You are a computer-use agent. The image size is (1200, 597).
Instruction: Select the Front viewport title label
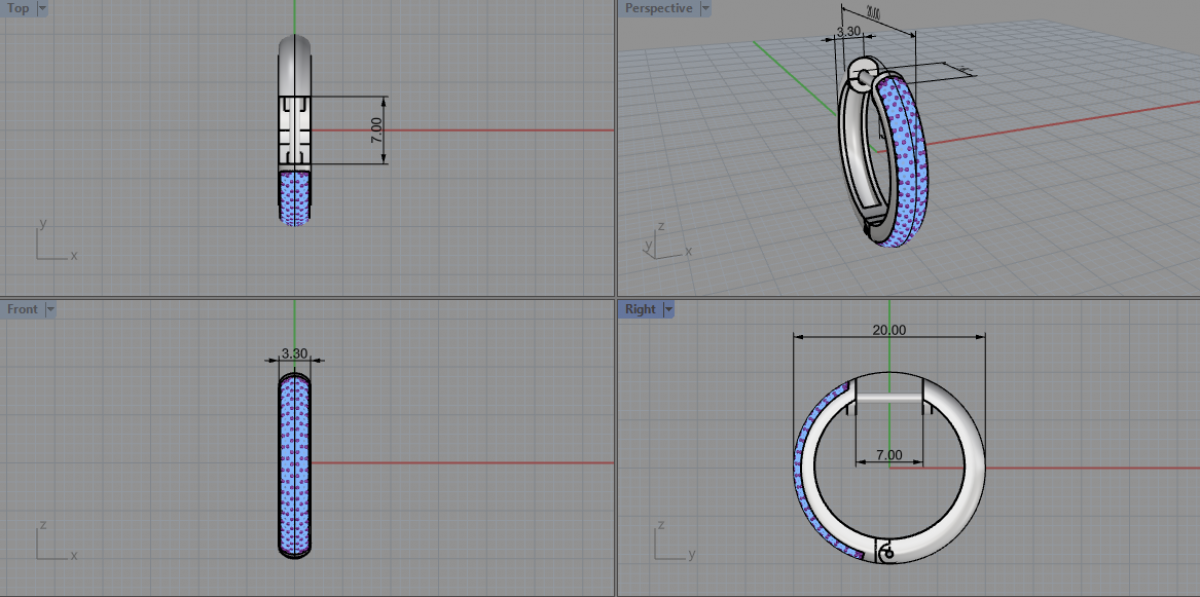pos(22,309)
